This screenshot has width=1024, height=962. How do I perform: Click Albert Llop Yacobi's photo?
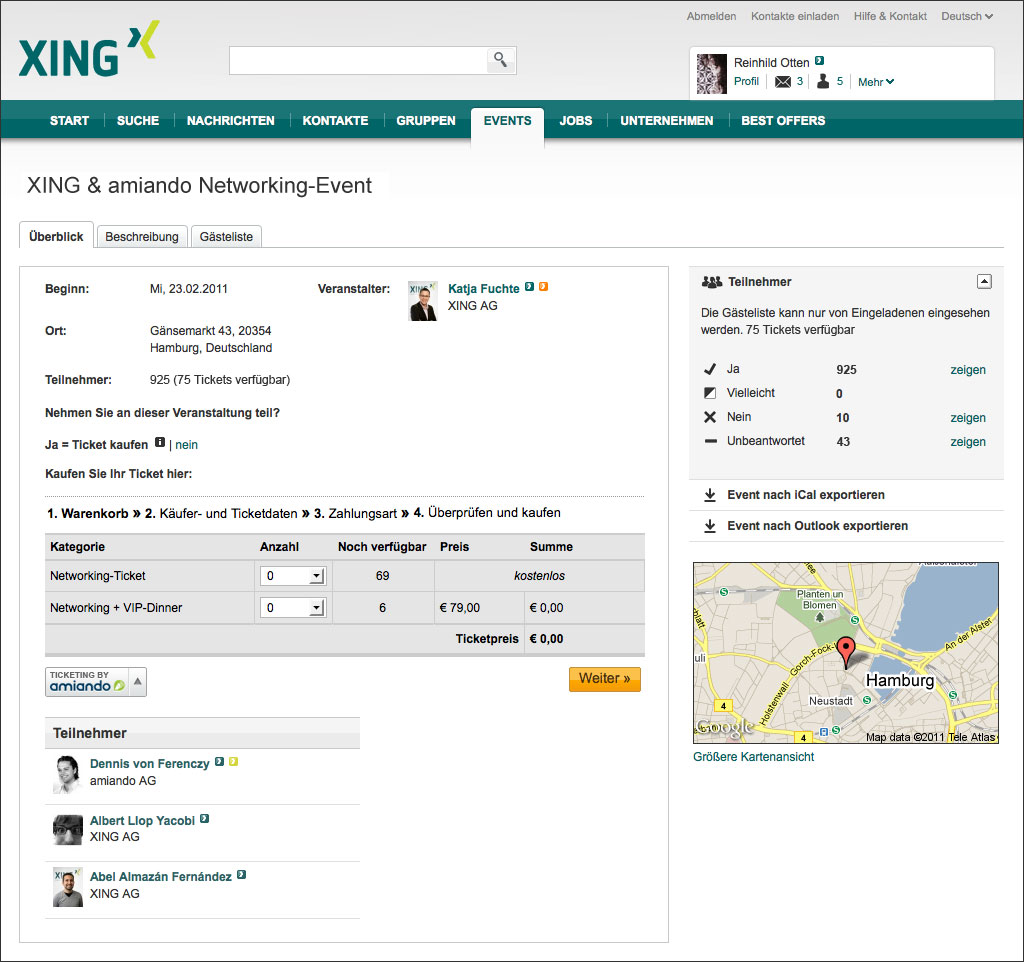click(x=68, y=830)
